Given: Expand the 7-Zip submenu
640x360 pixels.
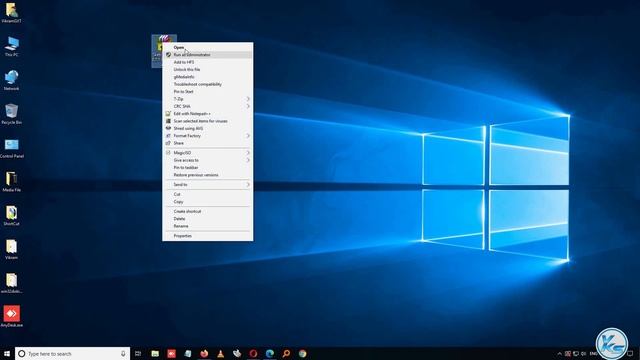Looking at the screenshot, I should (x=208, y=99).
